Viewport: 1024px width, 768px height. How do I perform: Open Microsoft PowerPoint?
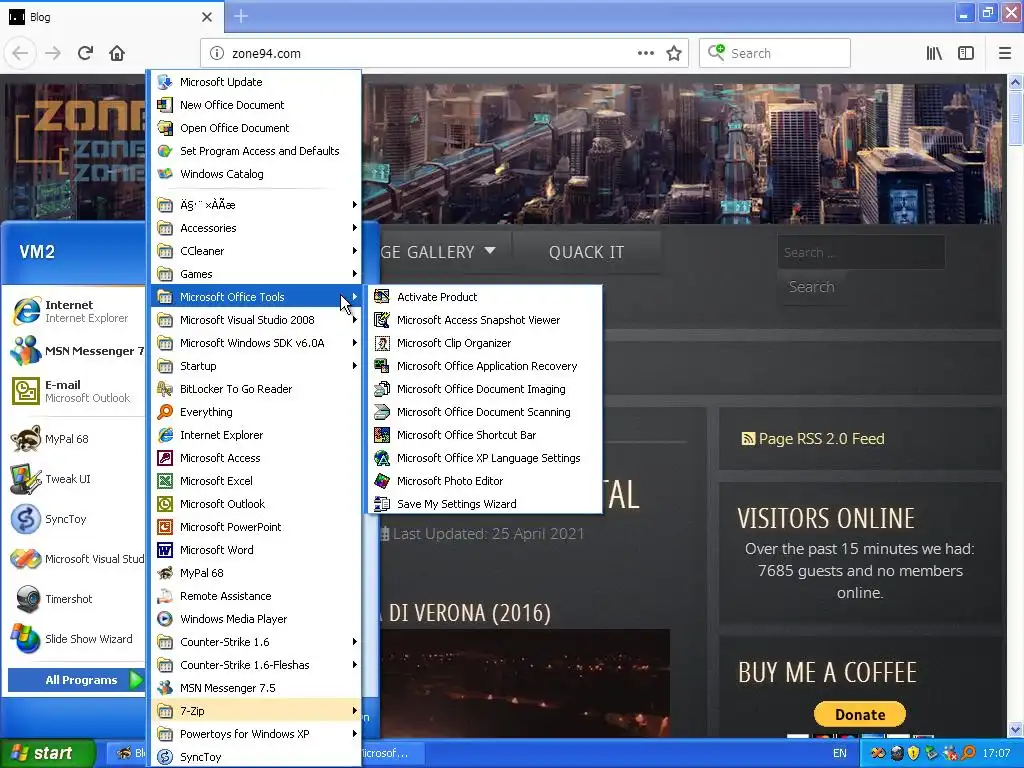pos(256,527)
